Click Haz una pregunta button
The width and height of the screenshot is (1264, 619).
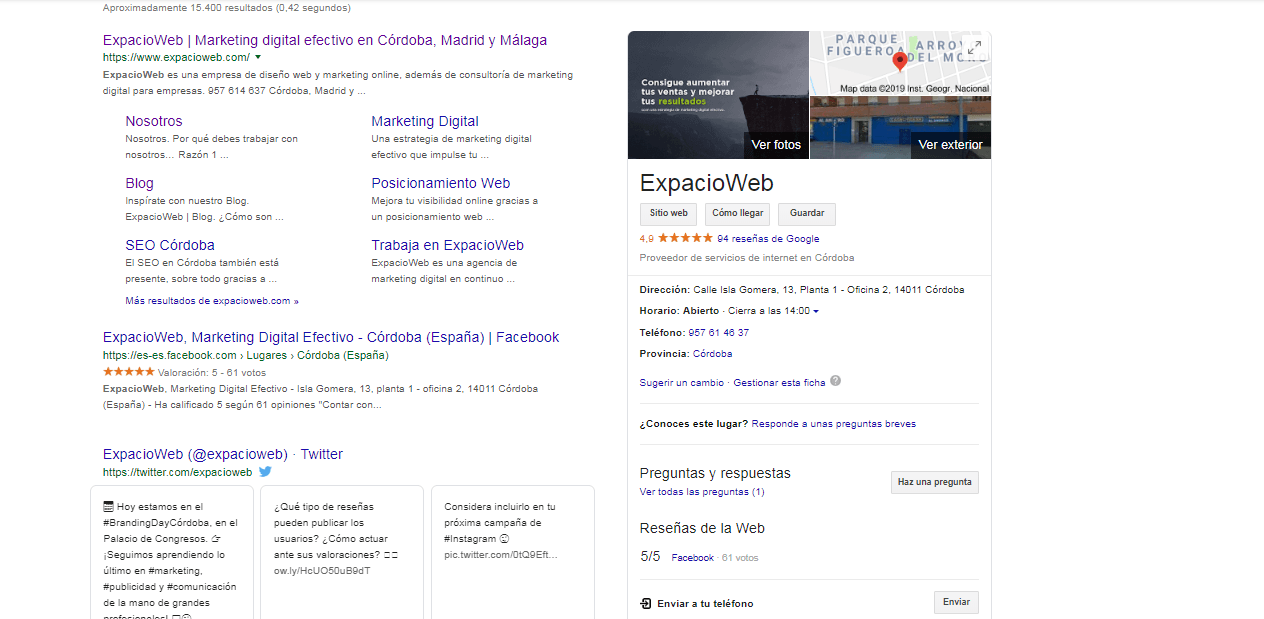tap(934, 482)
